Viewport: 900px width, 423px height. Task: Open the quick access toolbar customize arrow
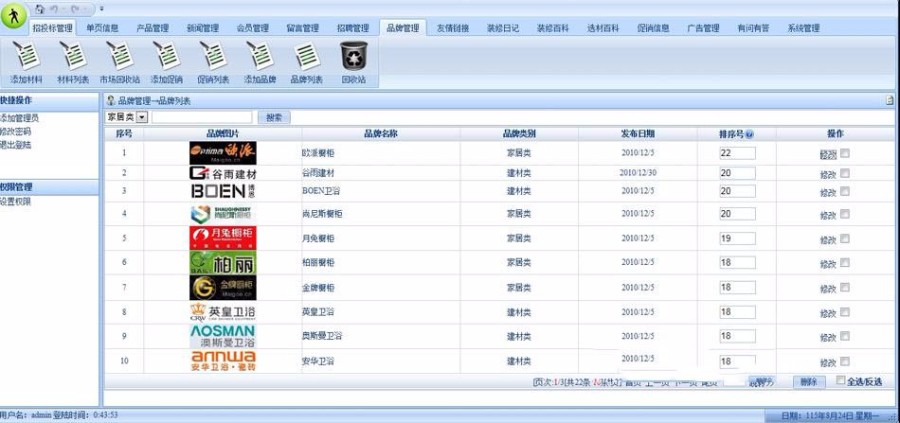(x=102, y=9)
